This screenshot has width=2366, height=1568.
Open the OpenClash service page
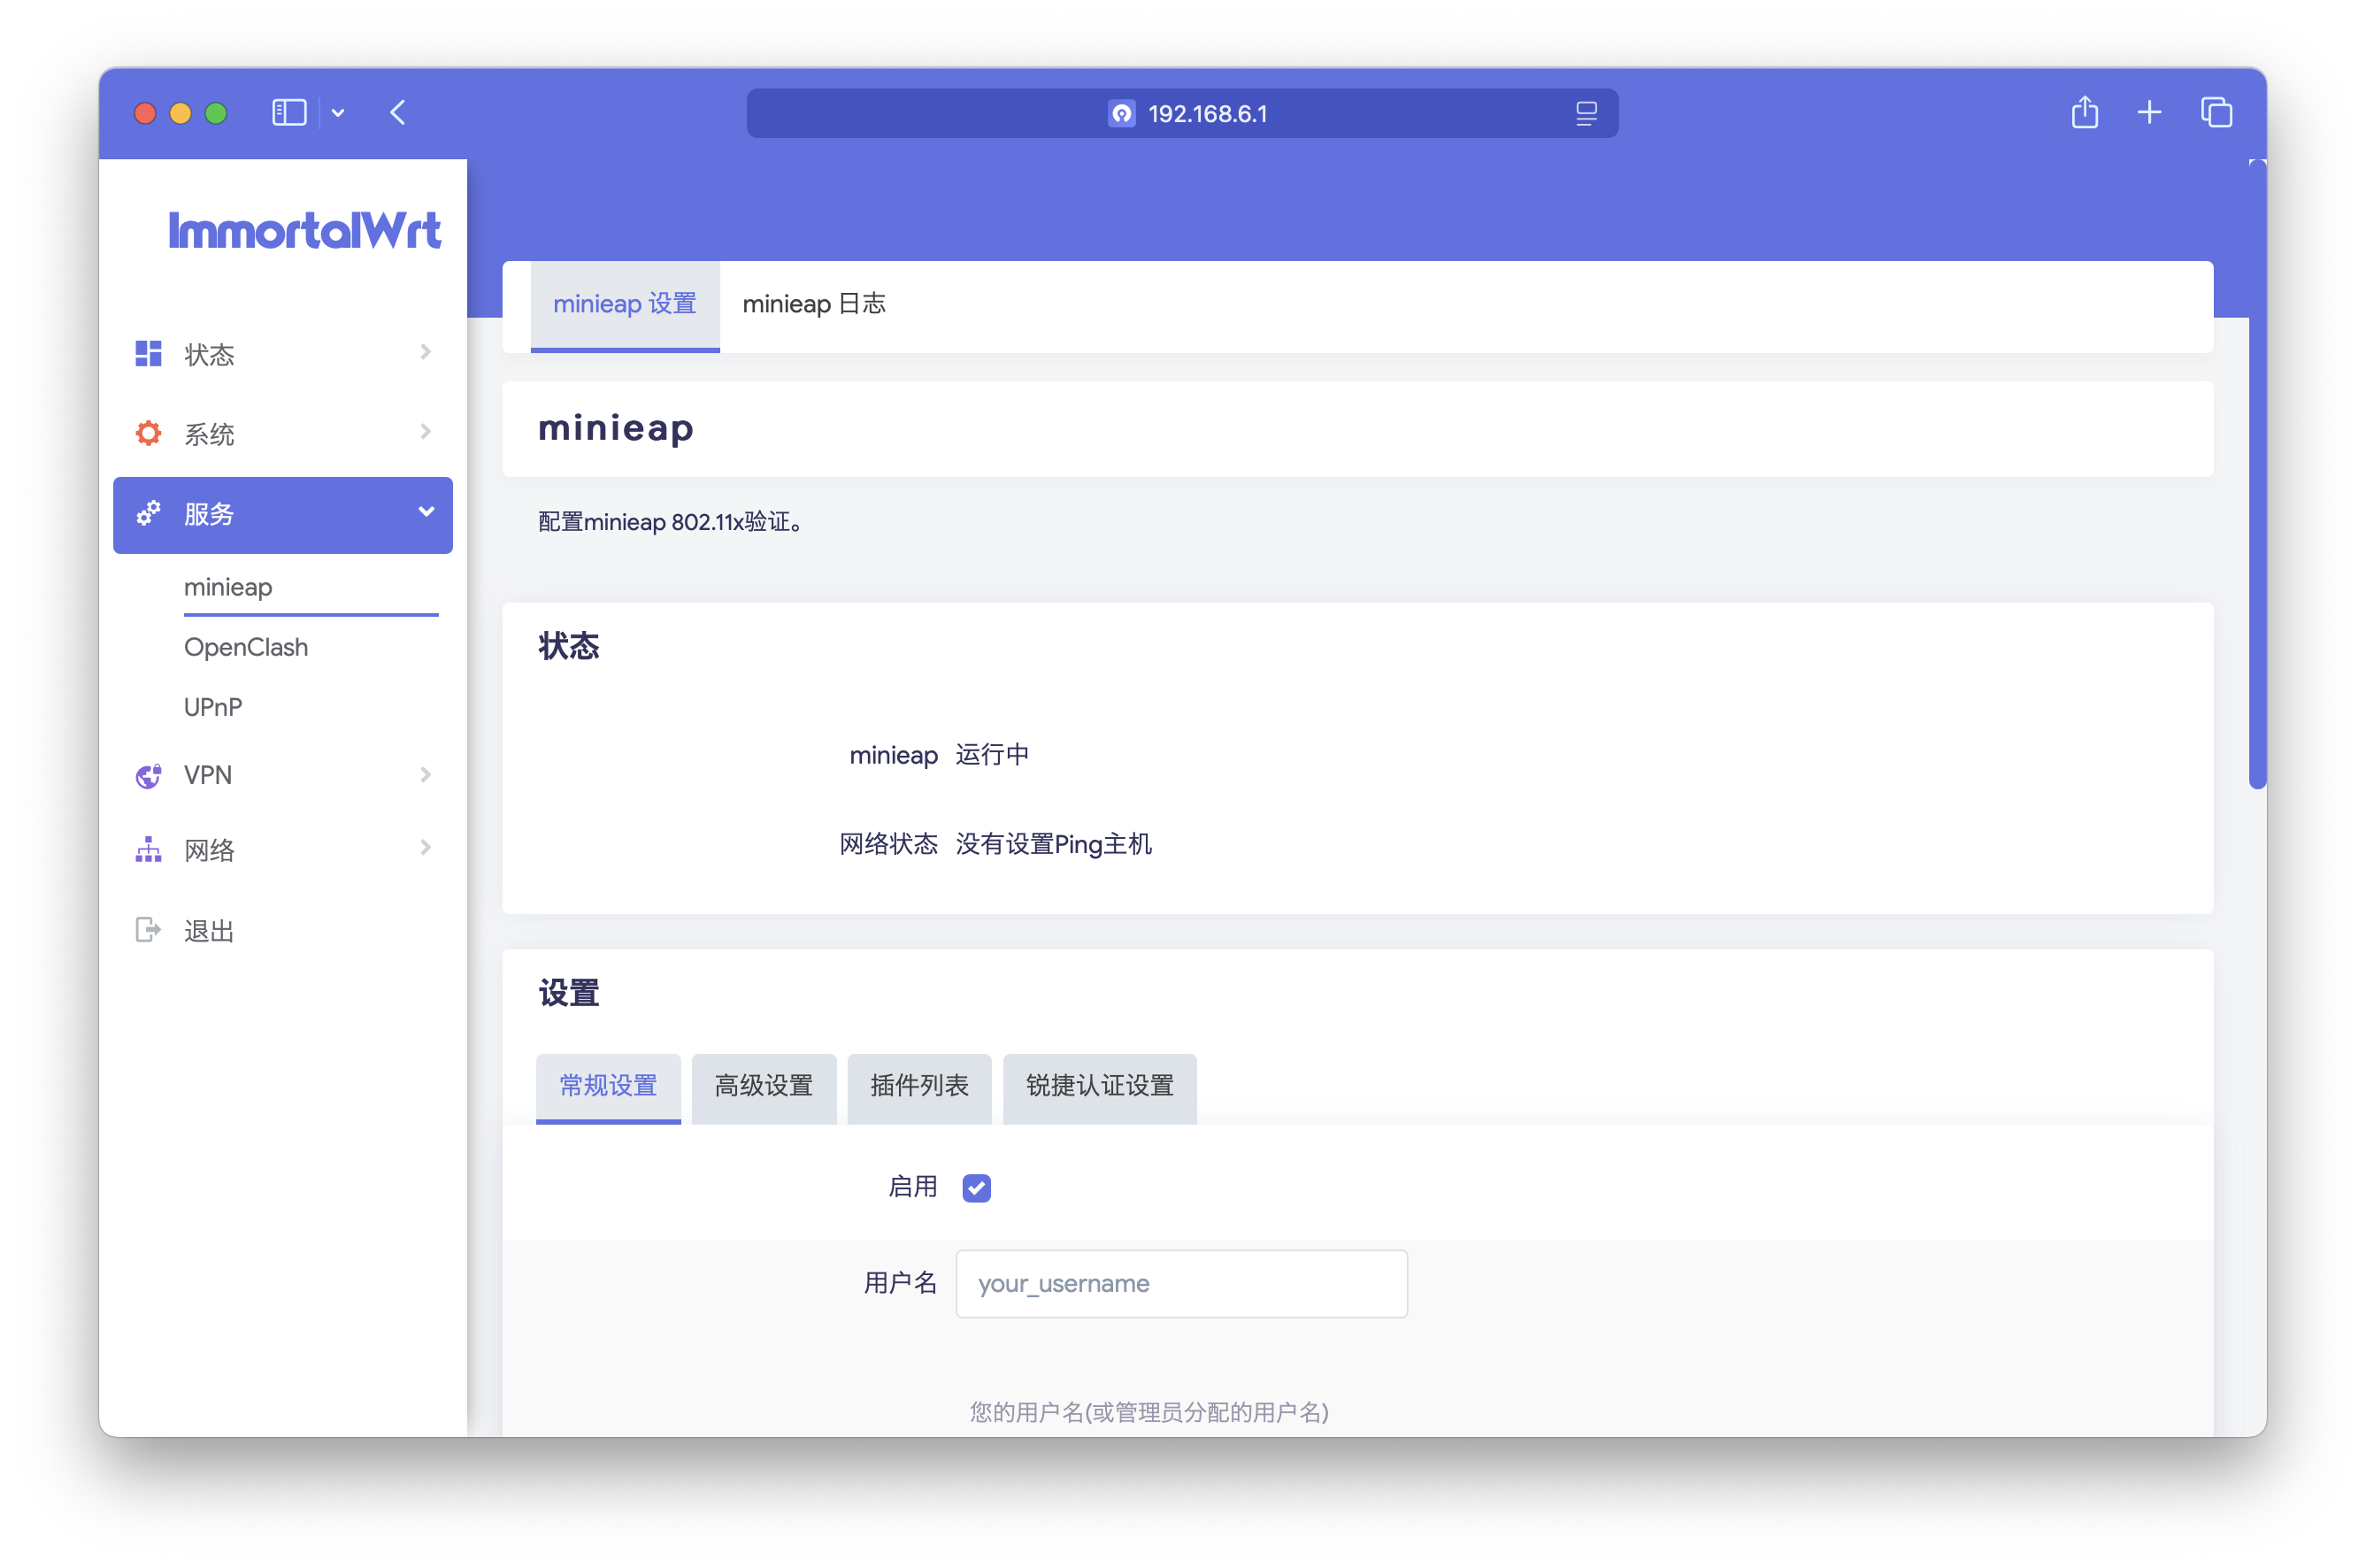(246, 647)
